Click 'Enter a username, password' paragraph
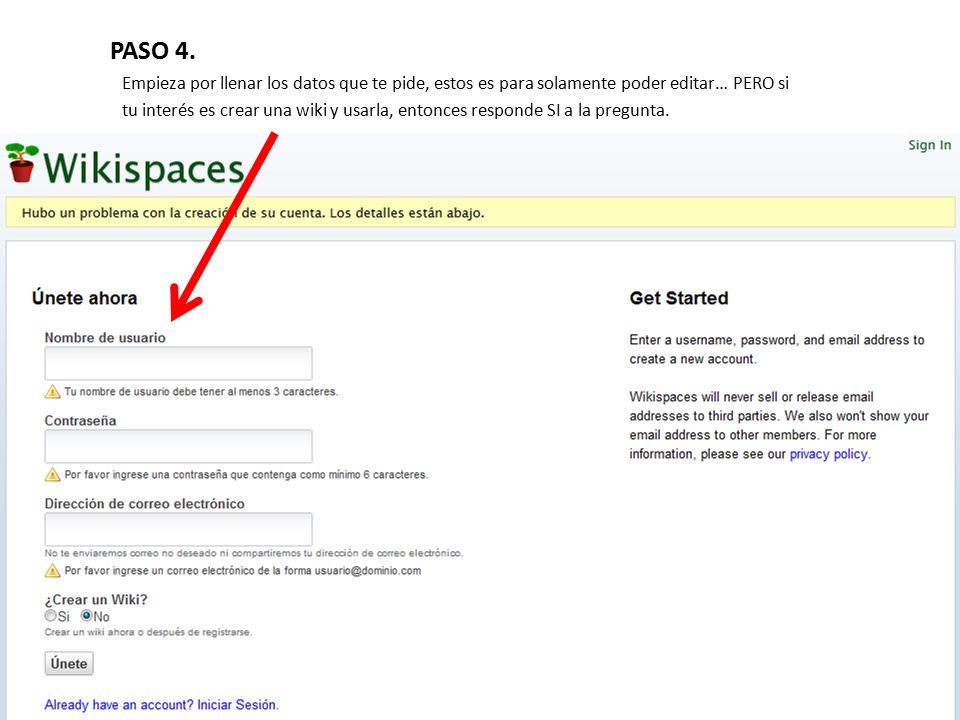The height and width of the screenshot is (720, 960). pos(777,350)
